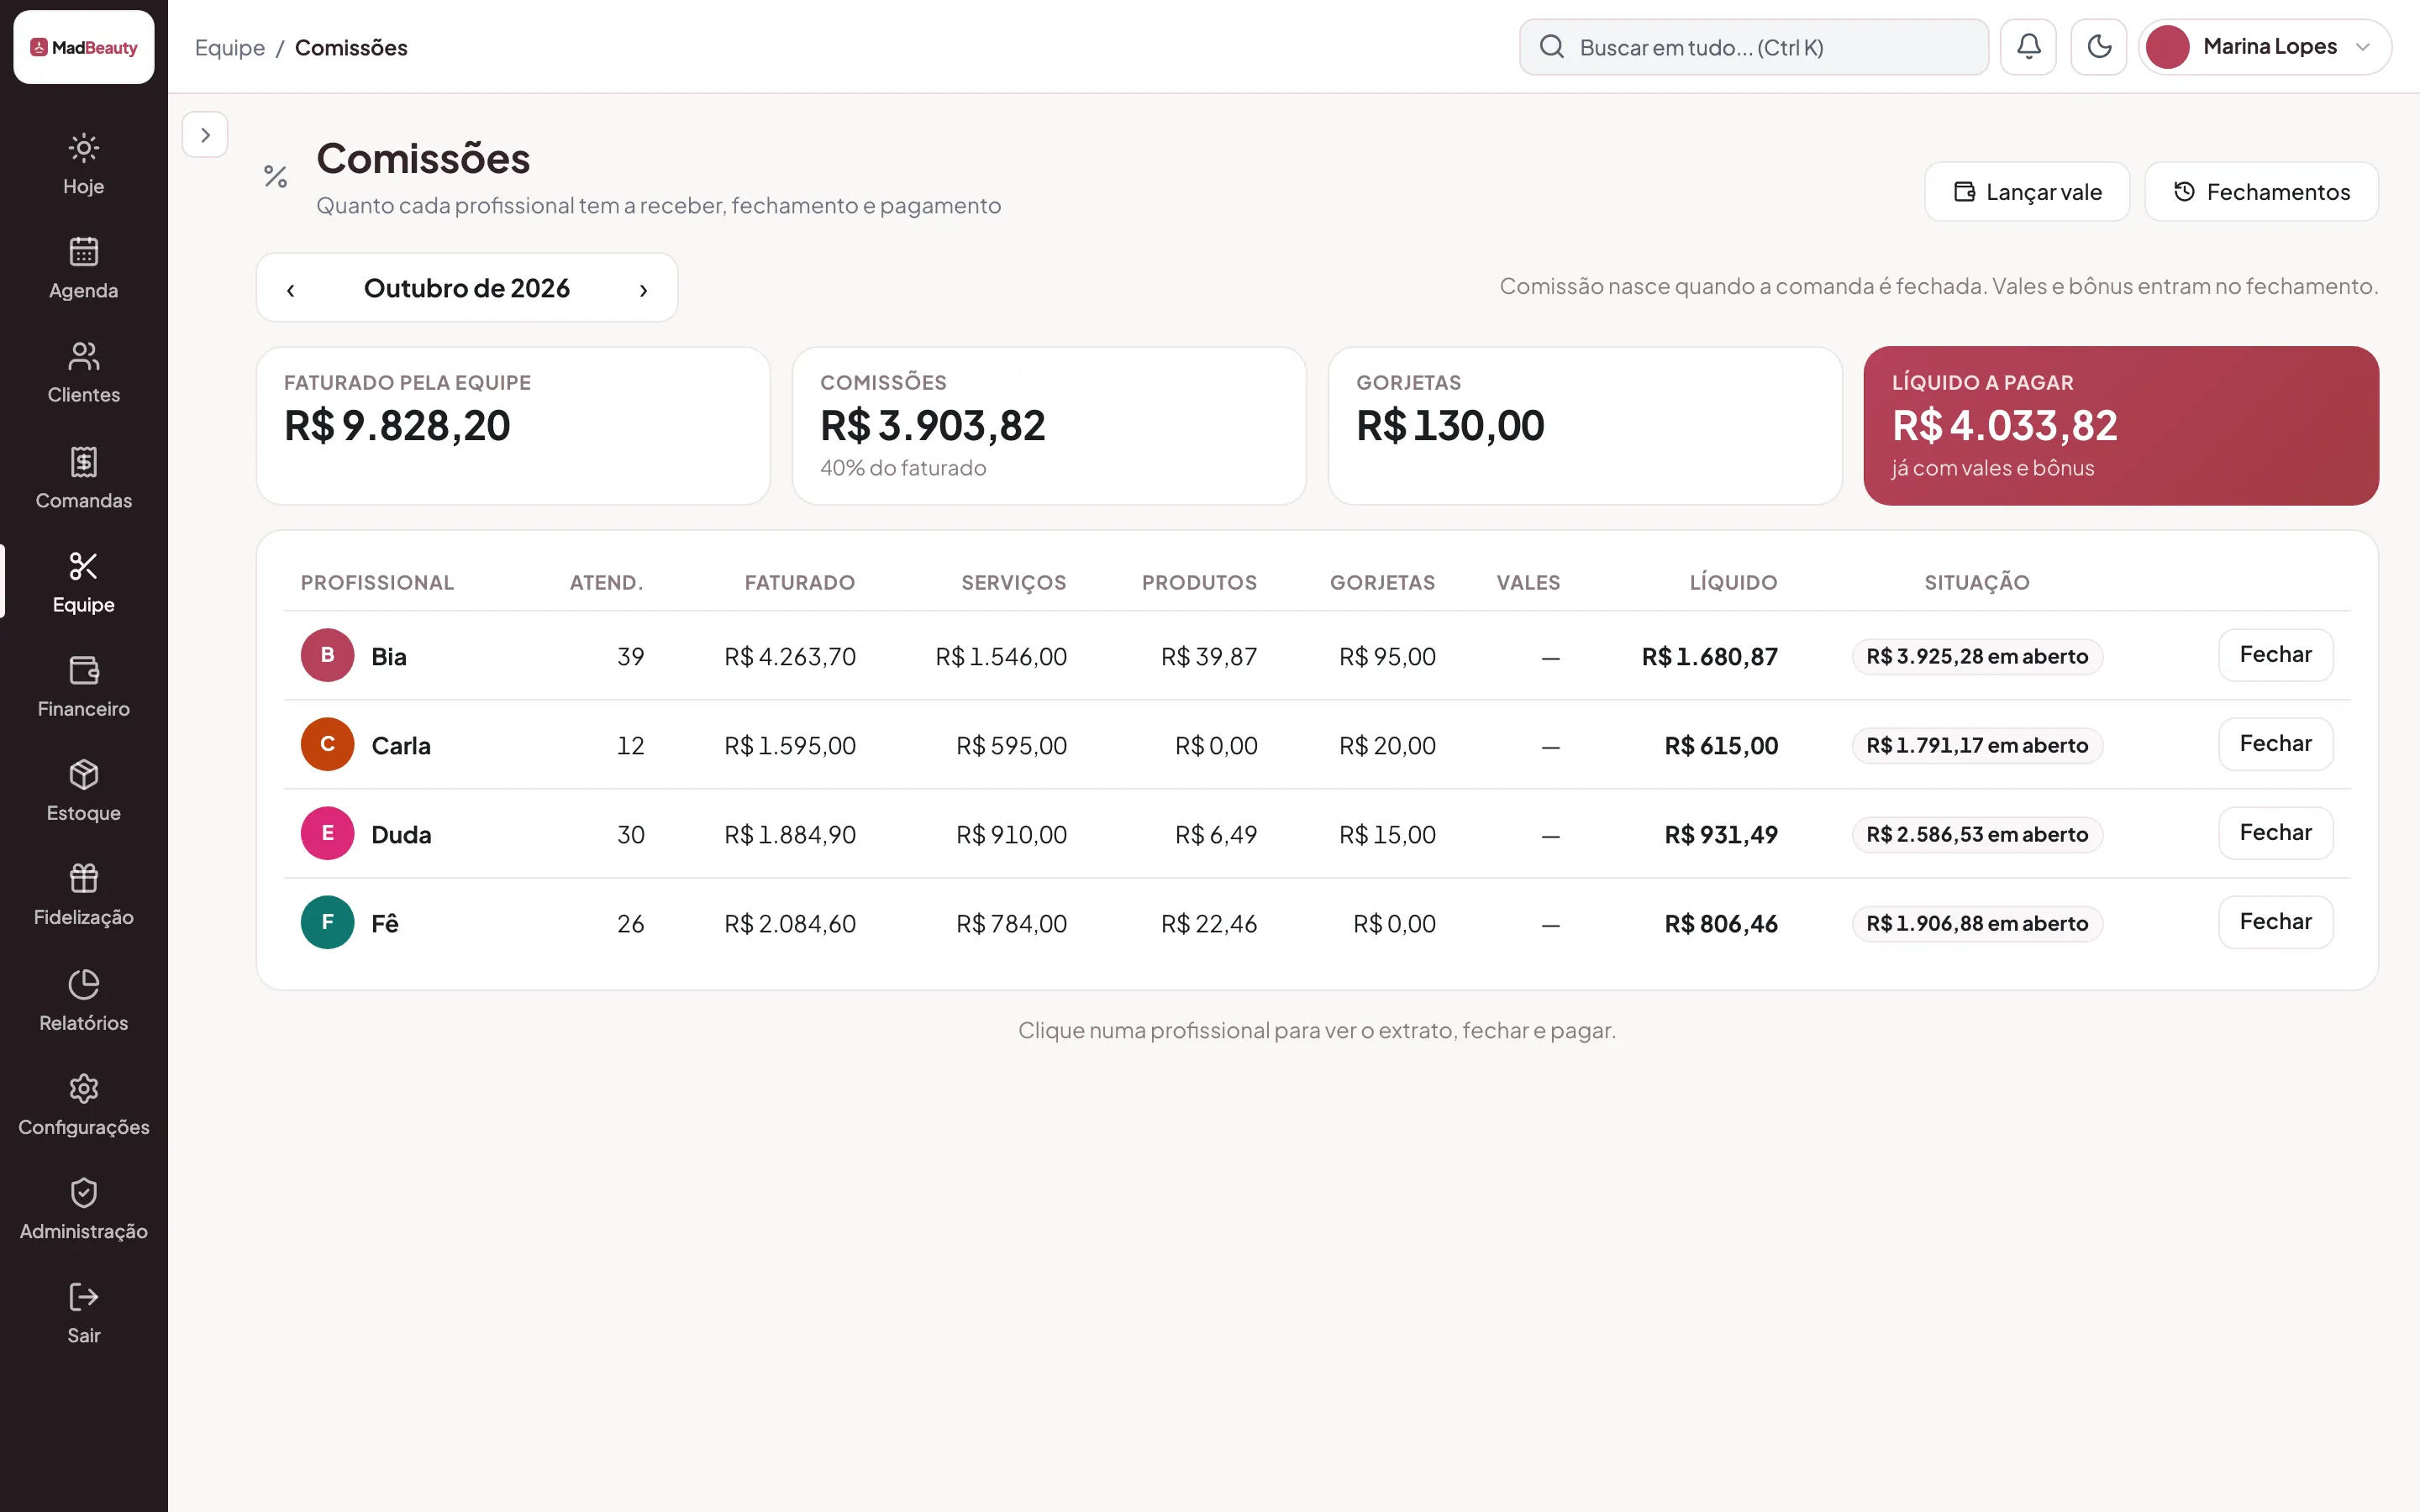
Task: Click the R$ 1.791,17 em aberto badge
Action: tap(1977, 746)
